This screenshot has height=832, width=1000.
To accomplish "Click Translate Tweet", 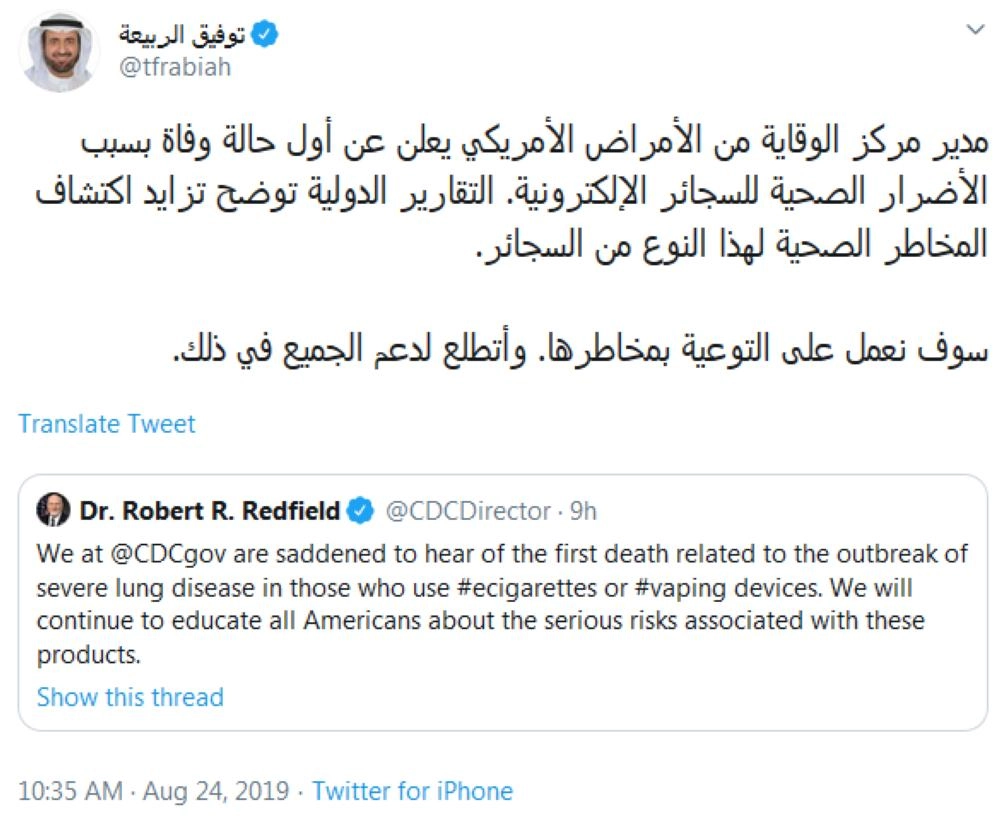I will click(x=107, y=423).
